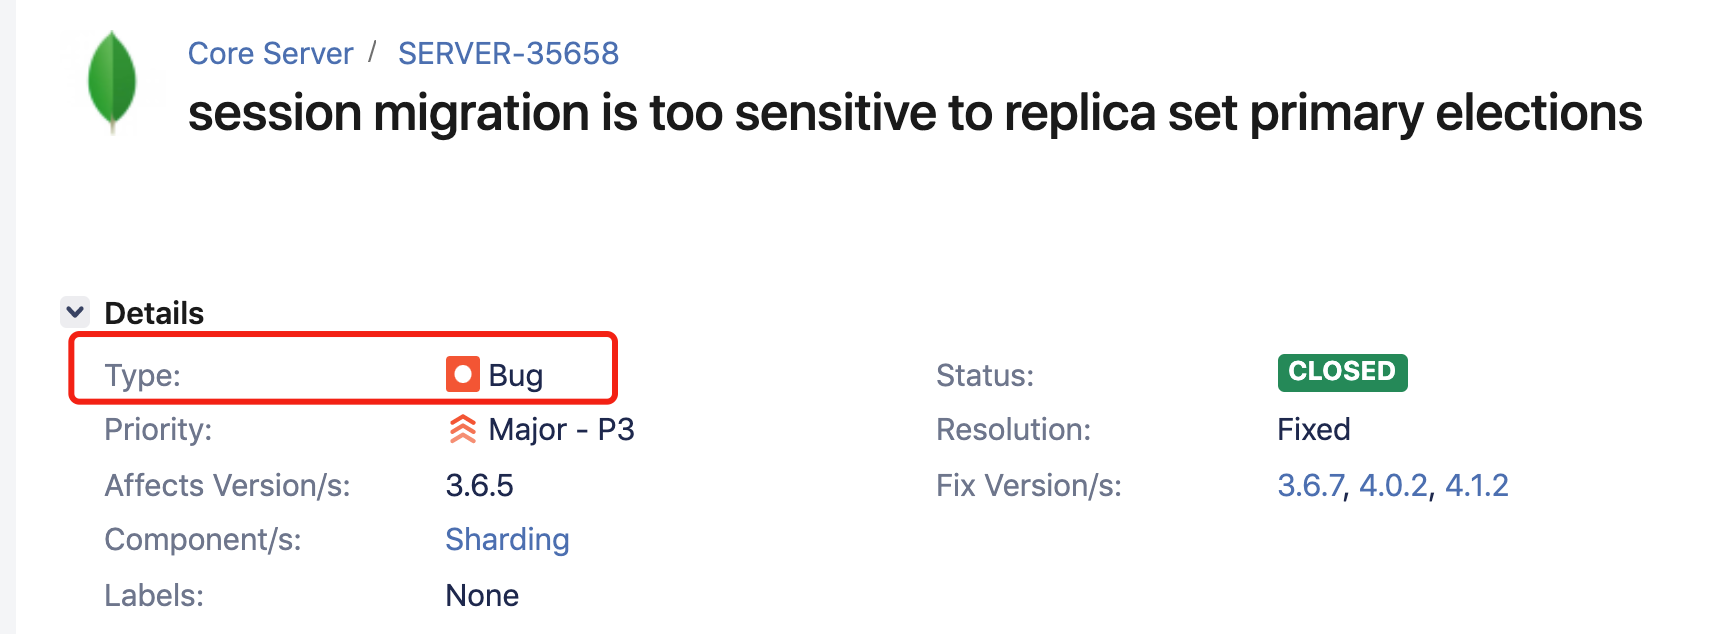Click the Fix Version/s field label
Viewport: 1732px width, 634px height.
pos(1028,486)
